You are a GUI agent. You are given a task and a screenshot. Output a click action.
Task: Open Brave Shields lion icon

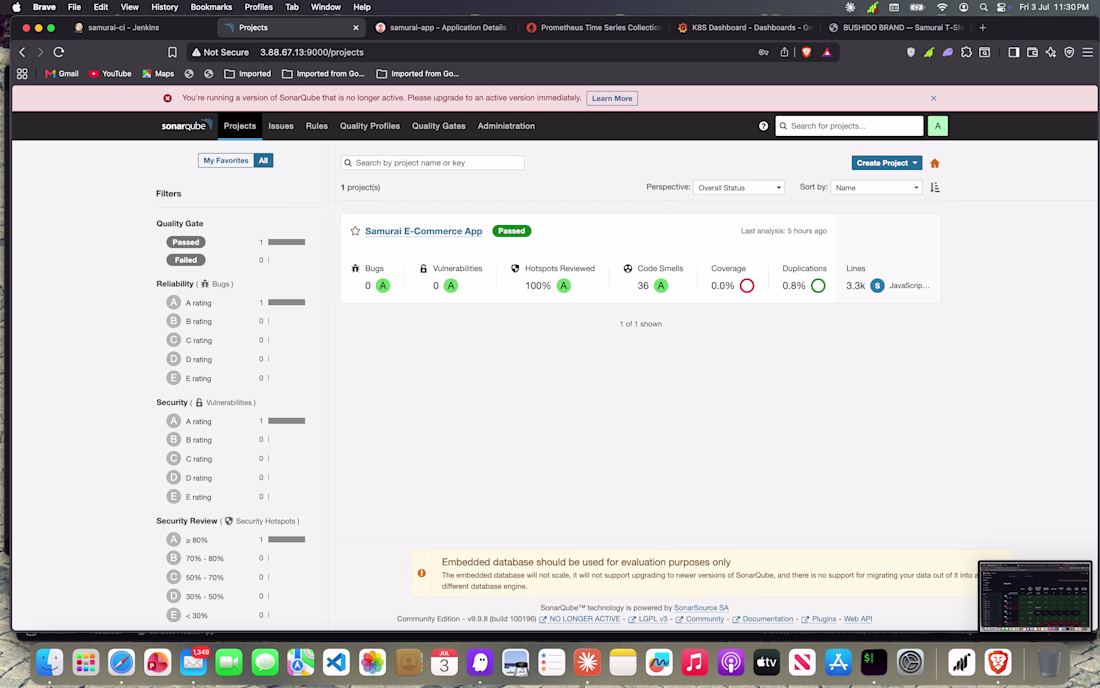click(807, 52)
